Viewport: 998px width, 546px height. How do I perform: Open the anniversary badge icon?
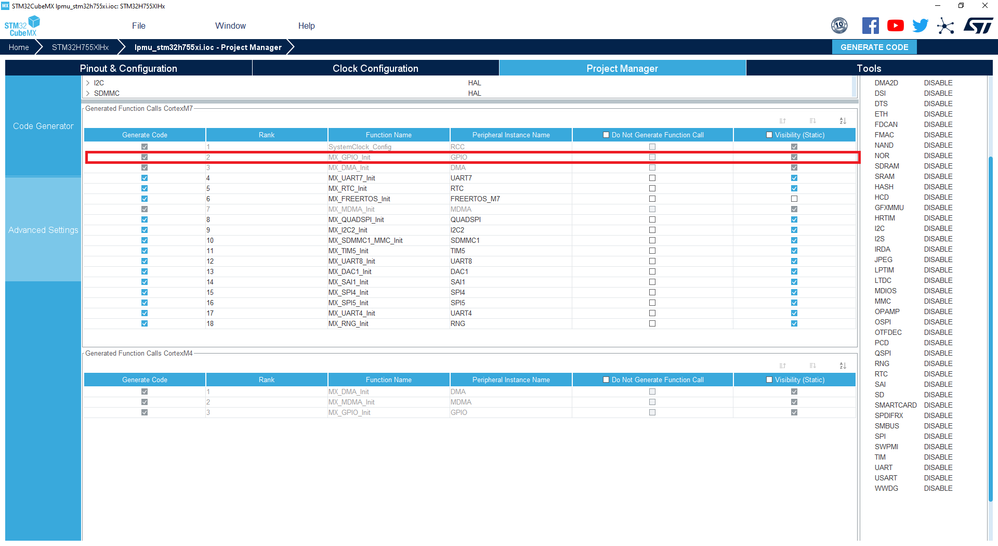840,25
